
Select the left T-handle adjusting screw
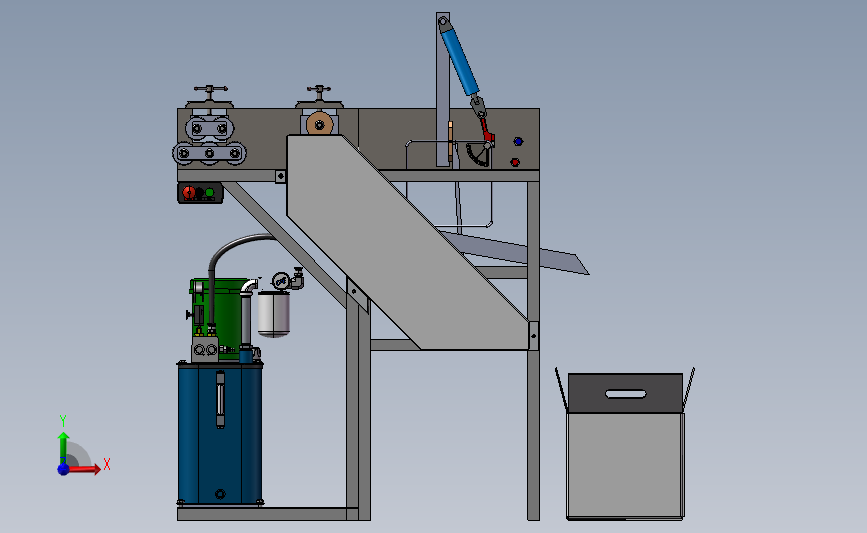(210, 93)
